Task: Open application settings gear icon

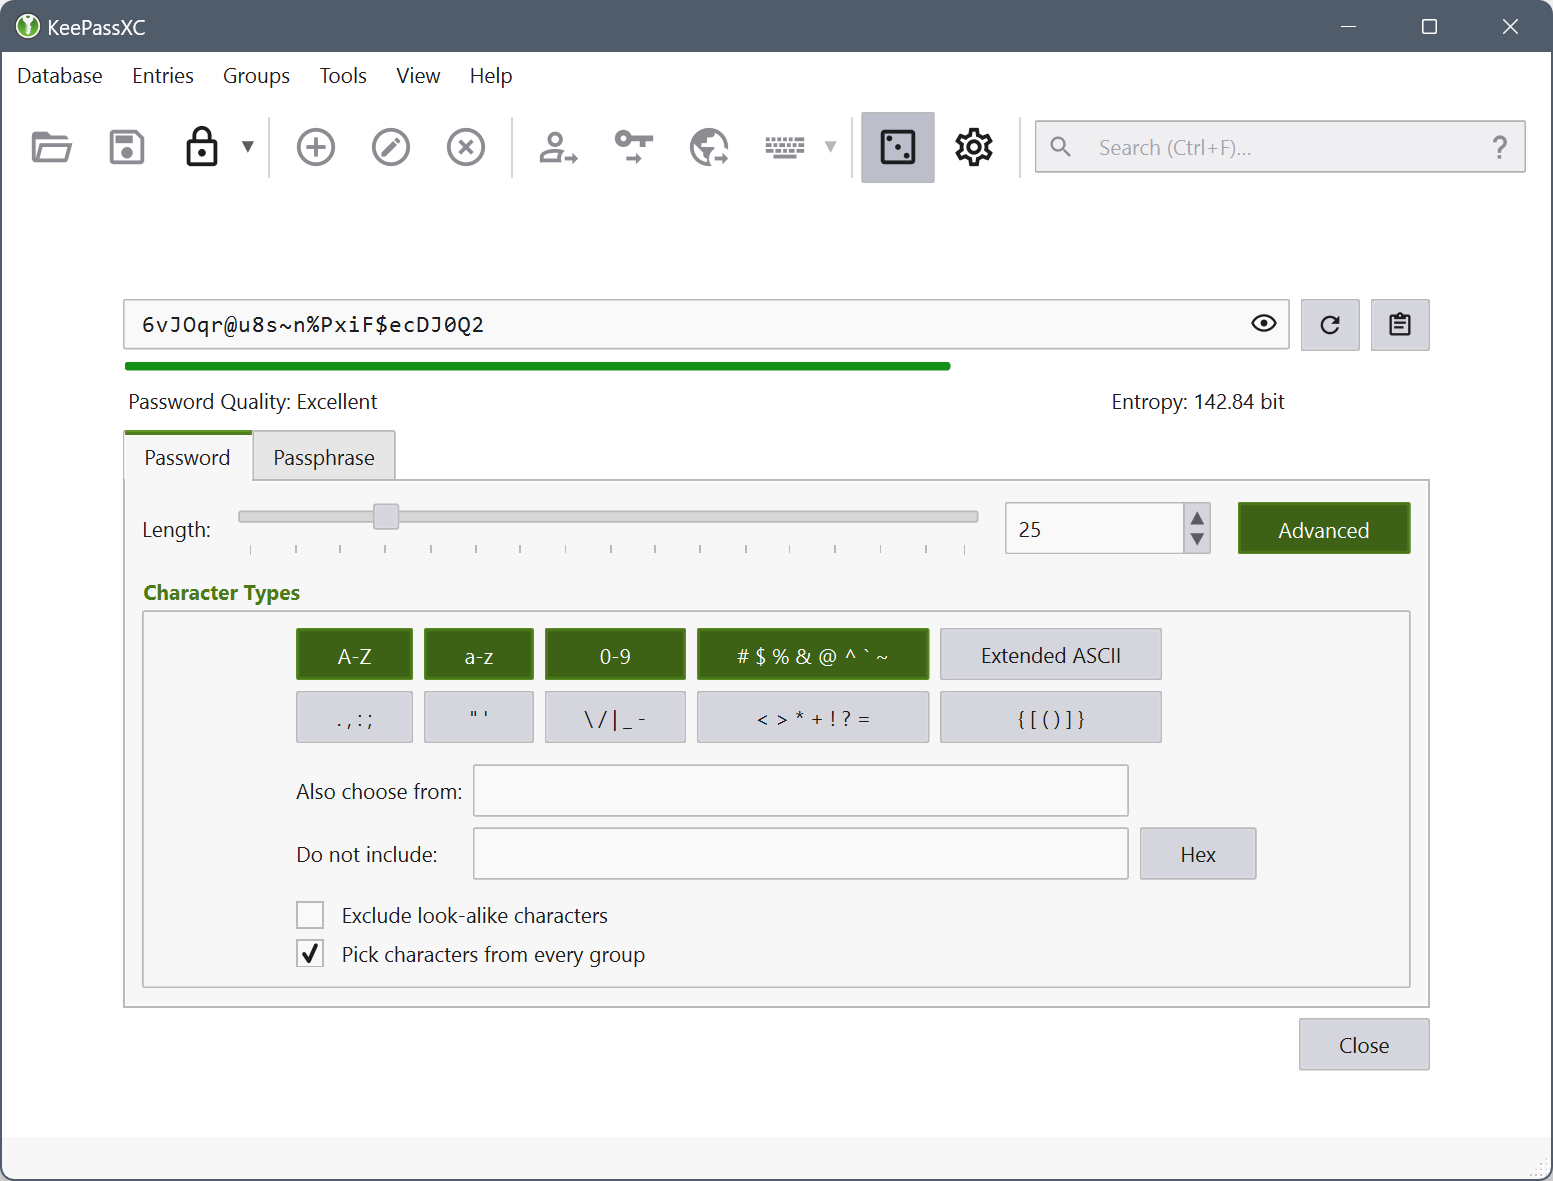Action: click(x=972, y=147)
